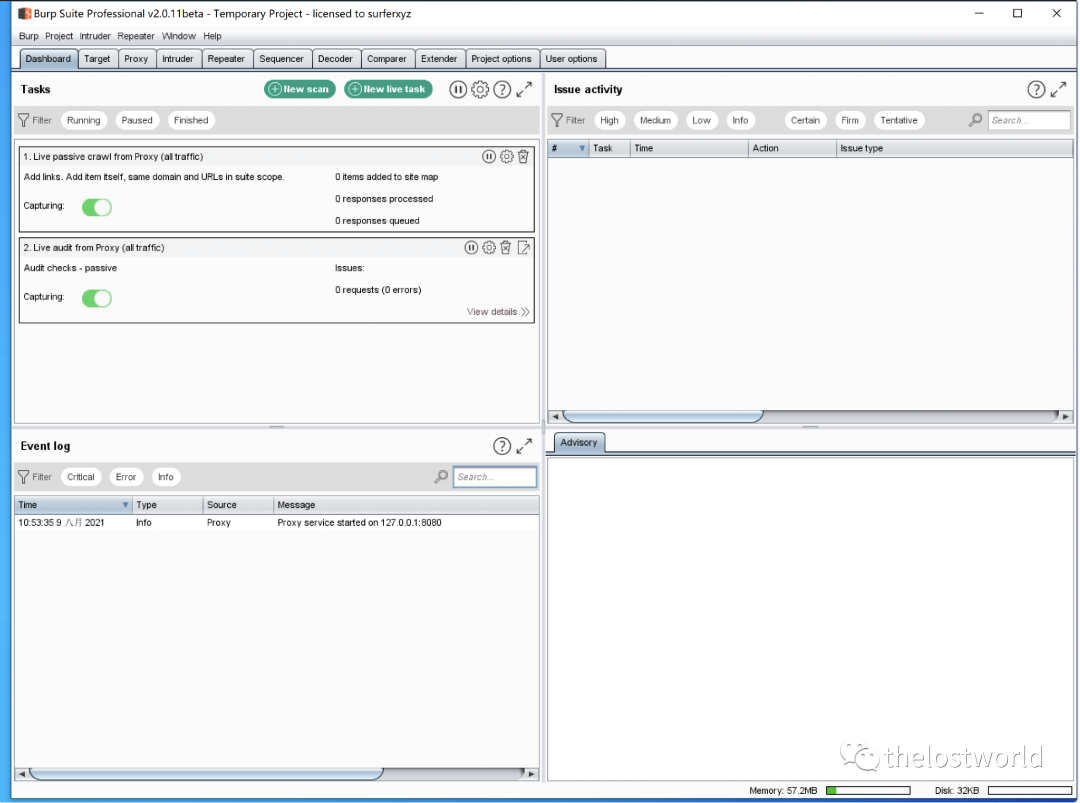Click the Issue activity search magnifier icon
1080x803 pixels.
pyautogui.click(x=975, y=120)
